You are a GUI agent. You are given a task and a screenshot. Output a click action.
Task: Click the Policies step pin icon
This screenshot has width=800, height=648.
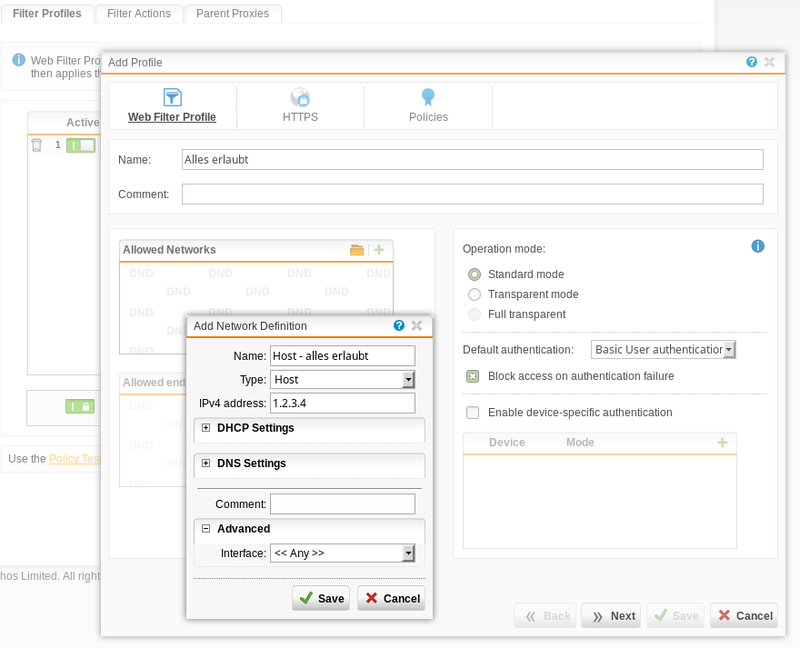428,99
